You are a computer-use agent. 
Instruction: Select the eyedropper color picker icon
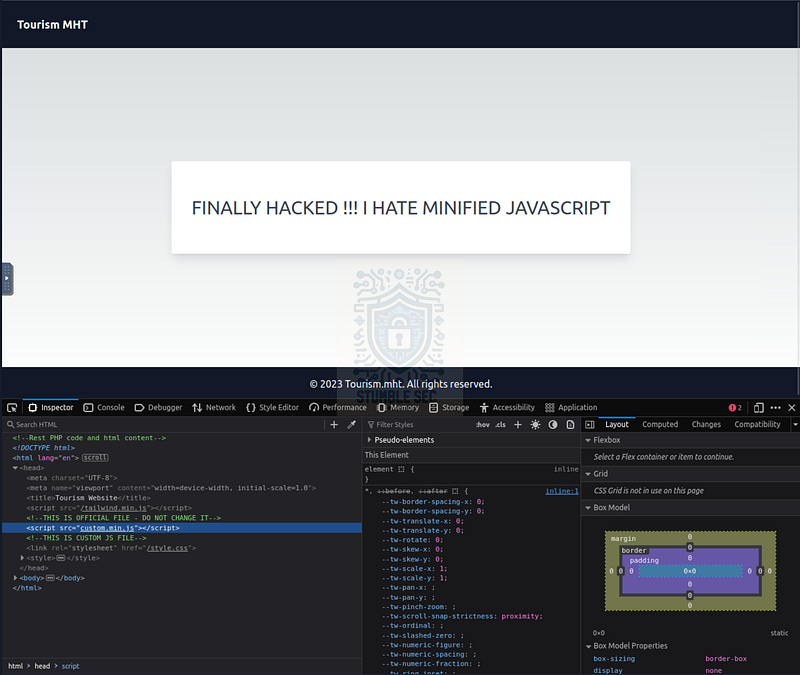point(352,424)
